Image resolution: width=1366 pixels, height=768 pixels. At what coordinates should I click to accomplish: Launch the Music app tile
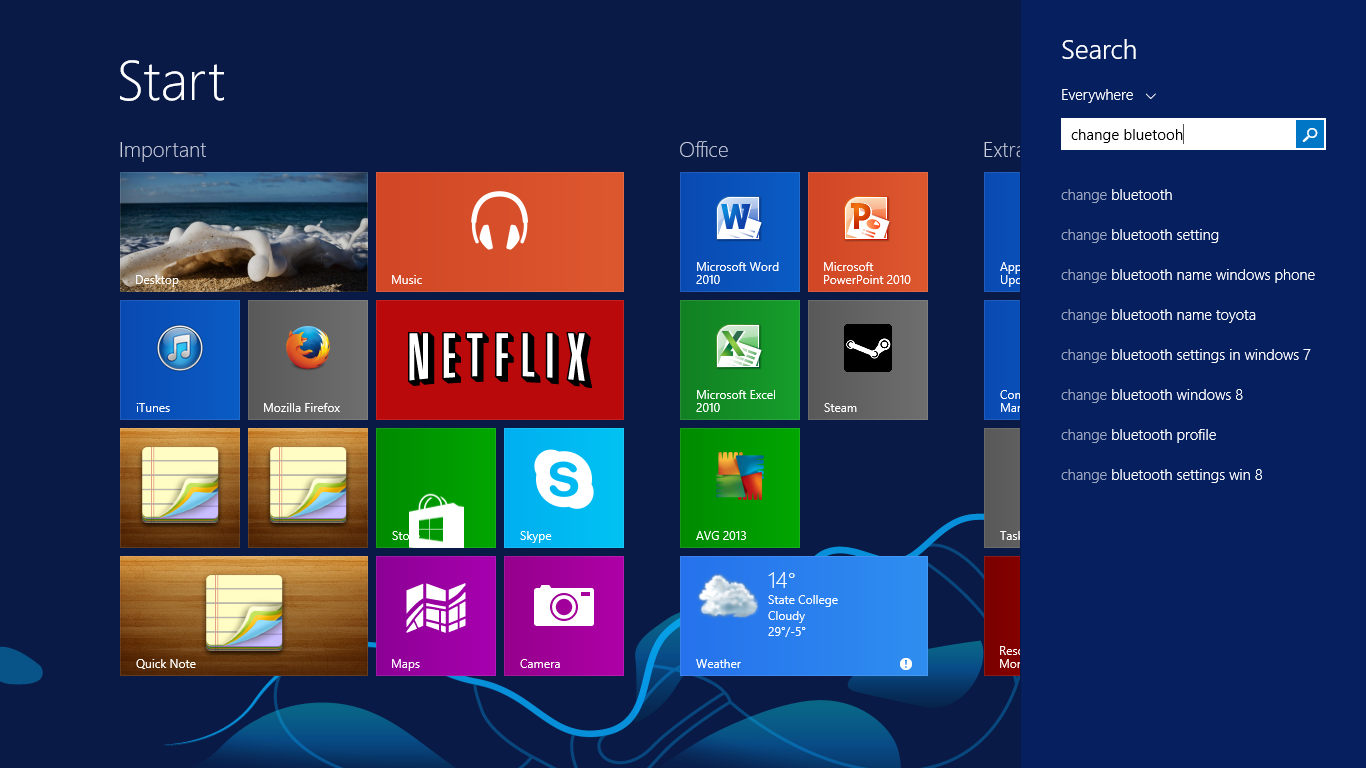[500, 232]
